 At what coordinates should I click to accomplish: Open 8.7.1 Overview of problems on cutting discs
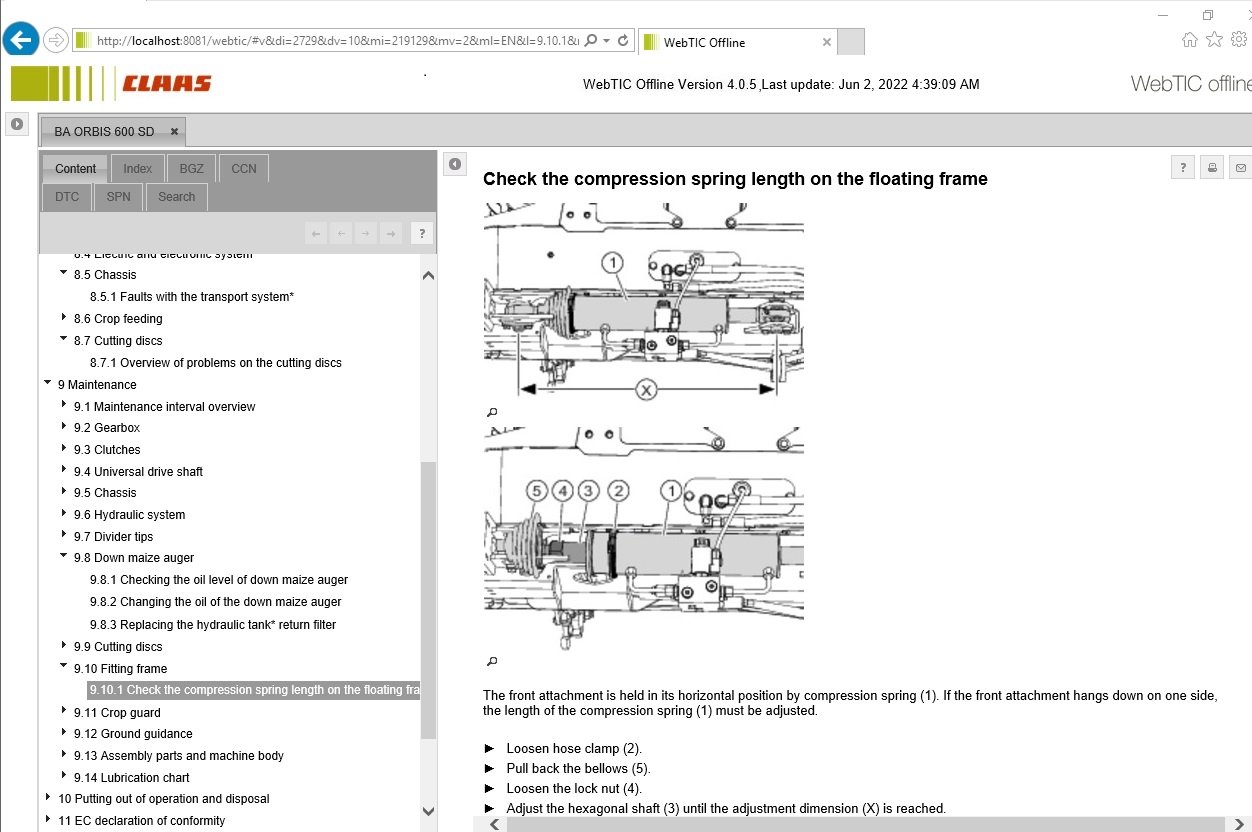coord(216,363)
